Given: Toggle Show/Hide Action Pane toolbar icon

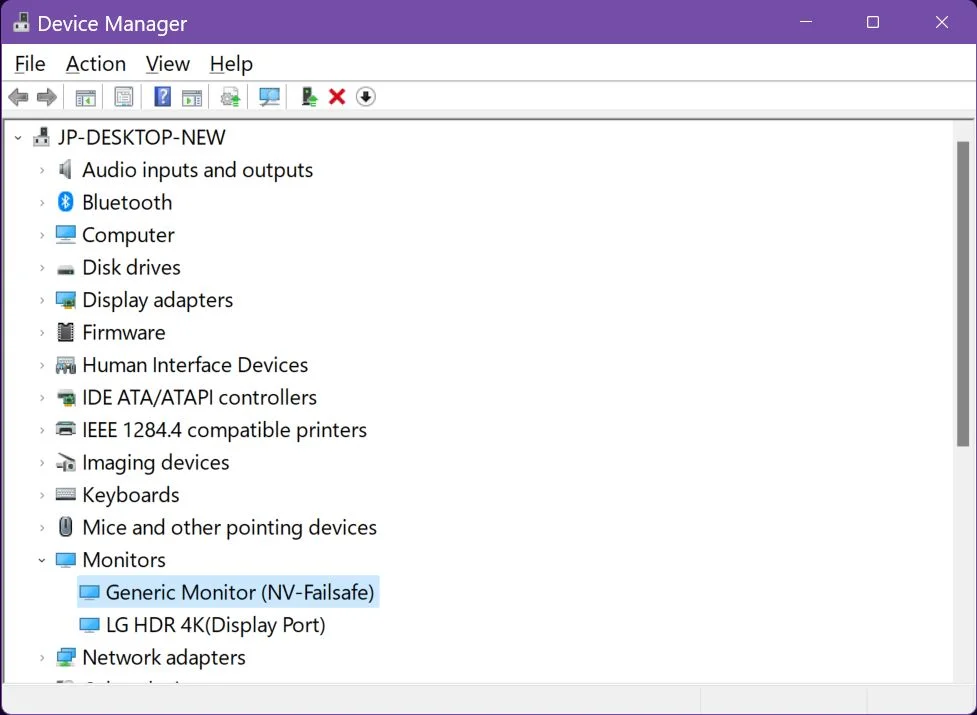Looking at the screenshot, I should (192, 97).
